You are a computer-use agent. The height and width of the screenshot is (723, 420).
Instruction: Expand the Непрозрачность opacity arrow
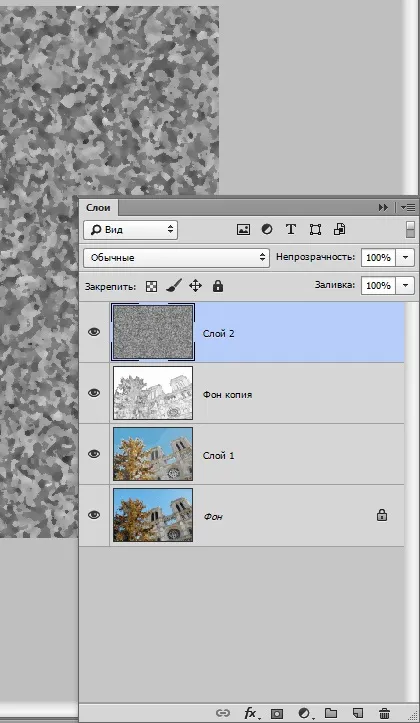(405, 257)
